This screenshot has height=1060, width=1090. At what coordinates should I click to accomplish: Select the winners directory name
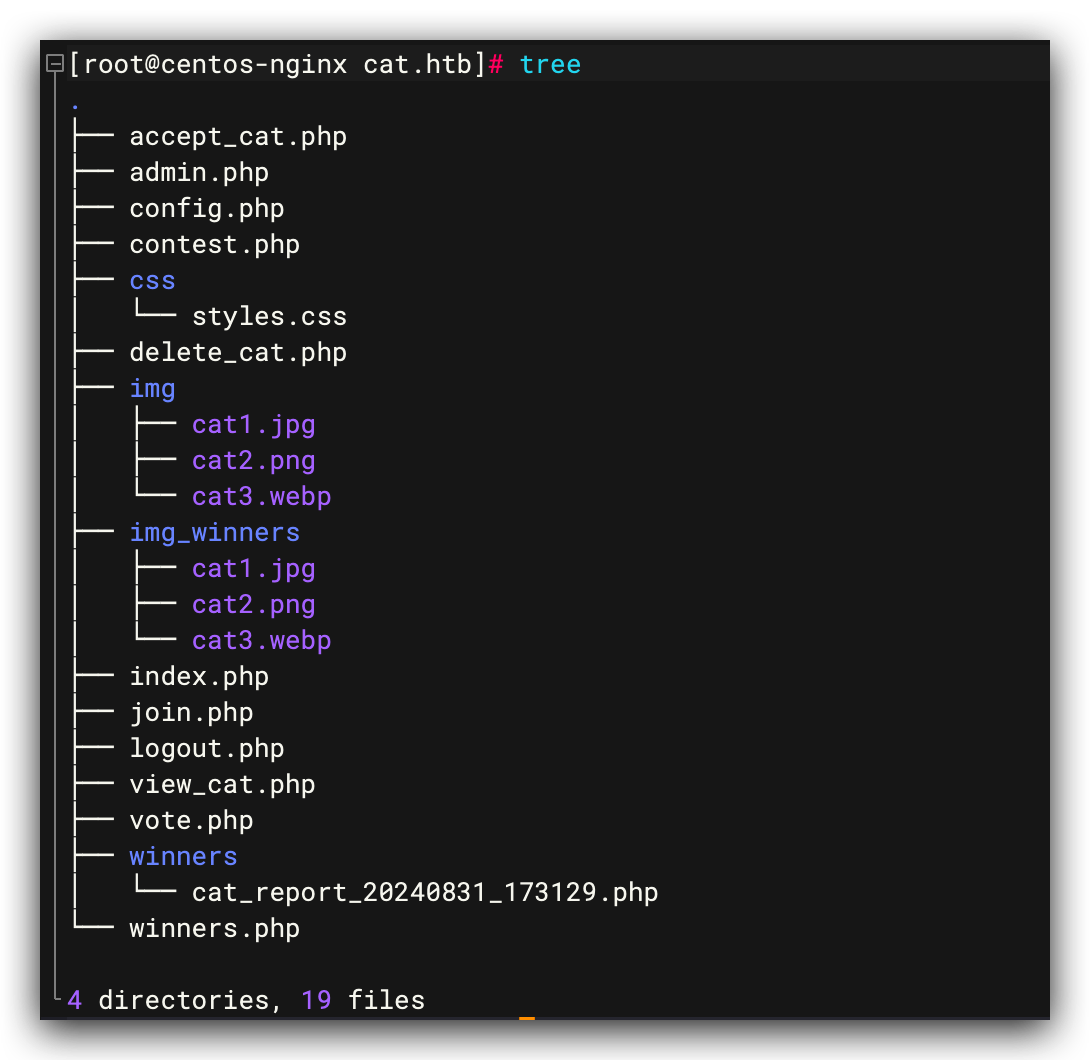tap(183, 857)
